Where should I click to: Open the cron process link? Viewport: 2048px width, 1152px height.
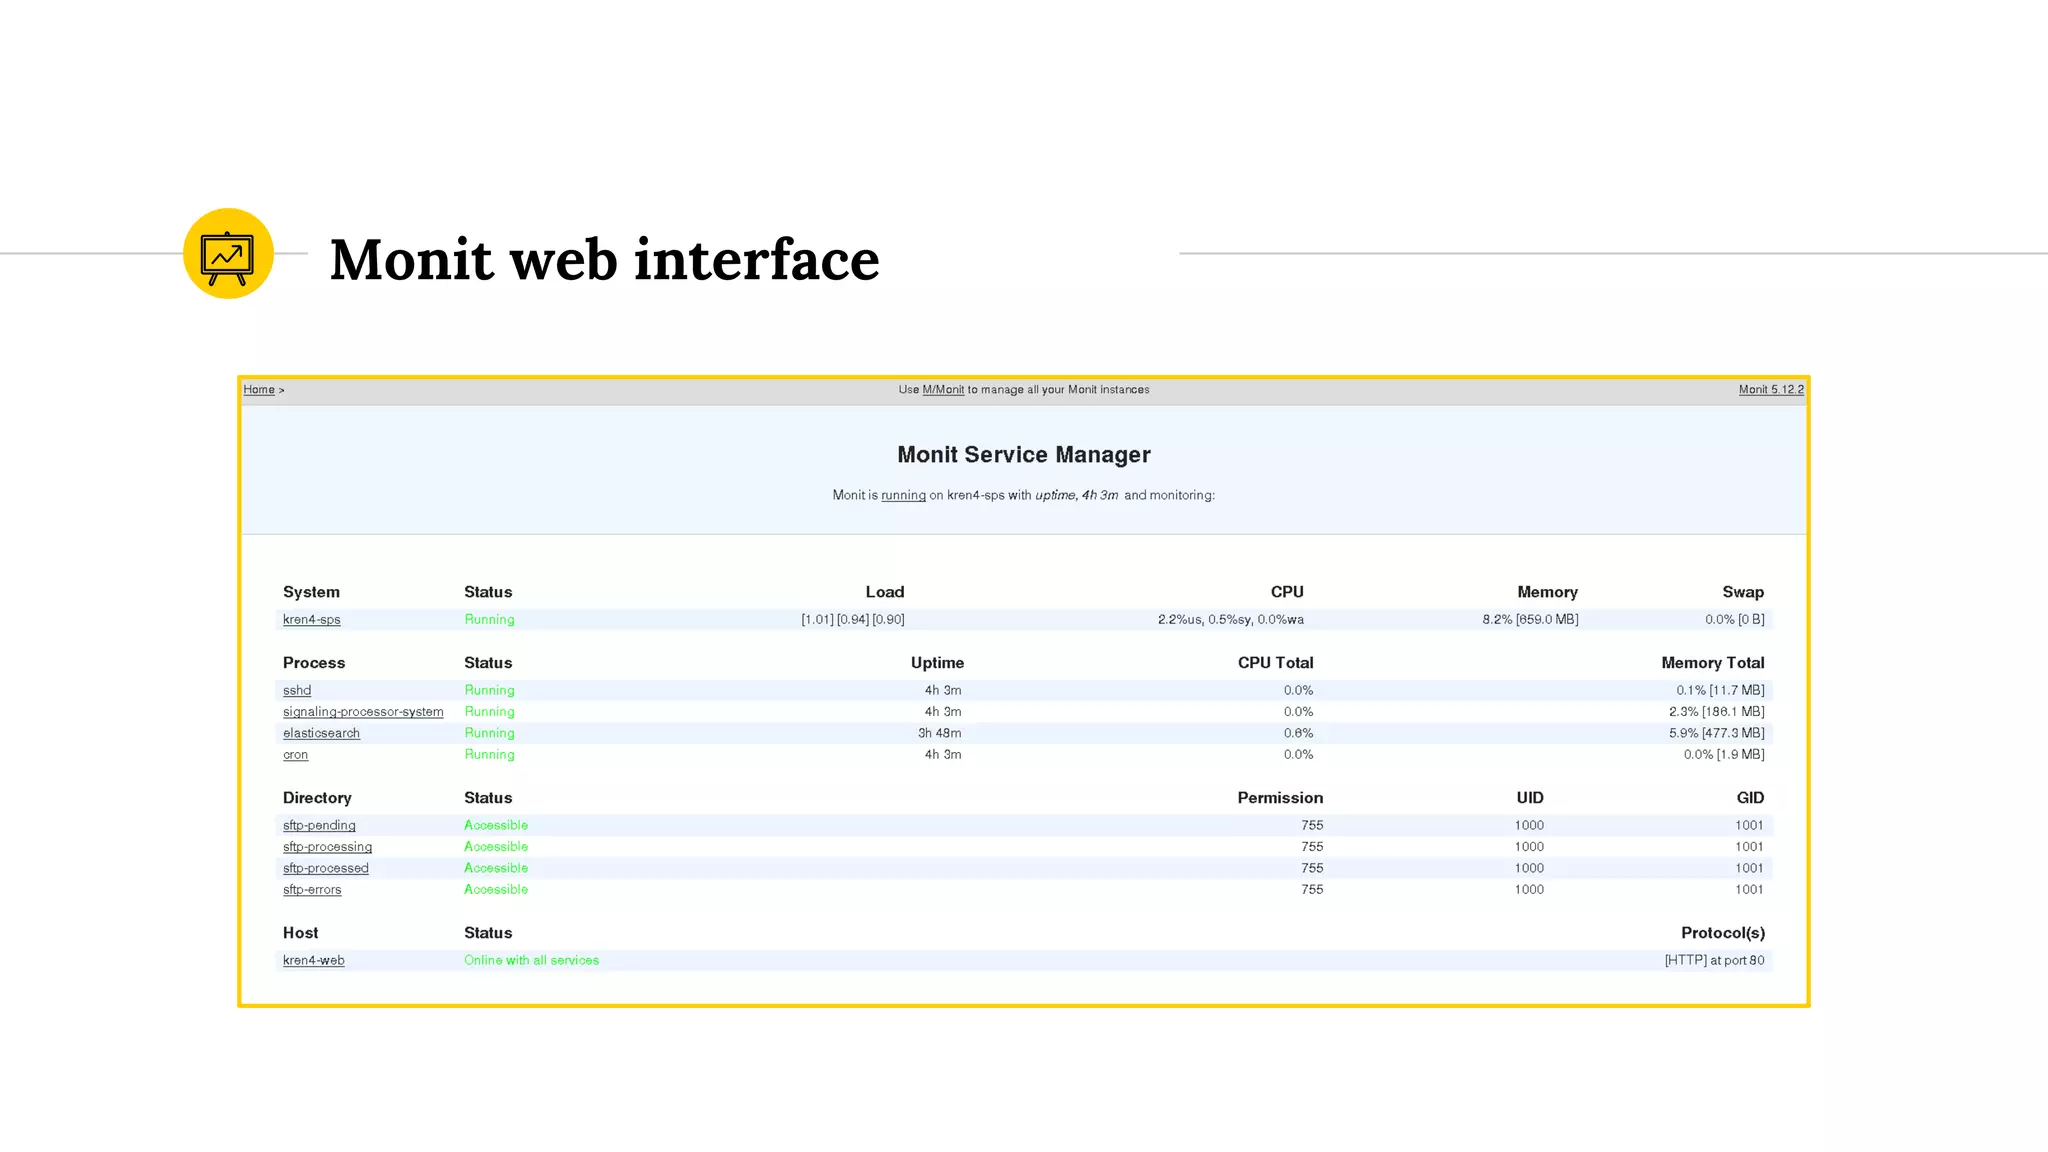[295, 755]
